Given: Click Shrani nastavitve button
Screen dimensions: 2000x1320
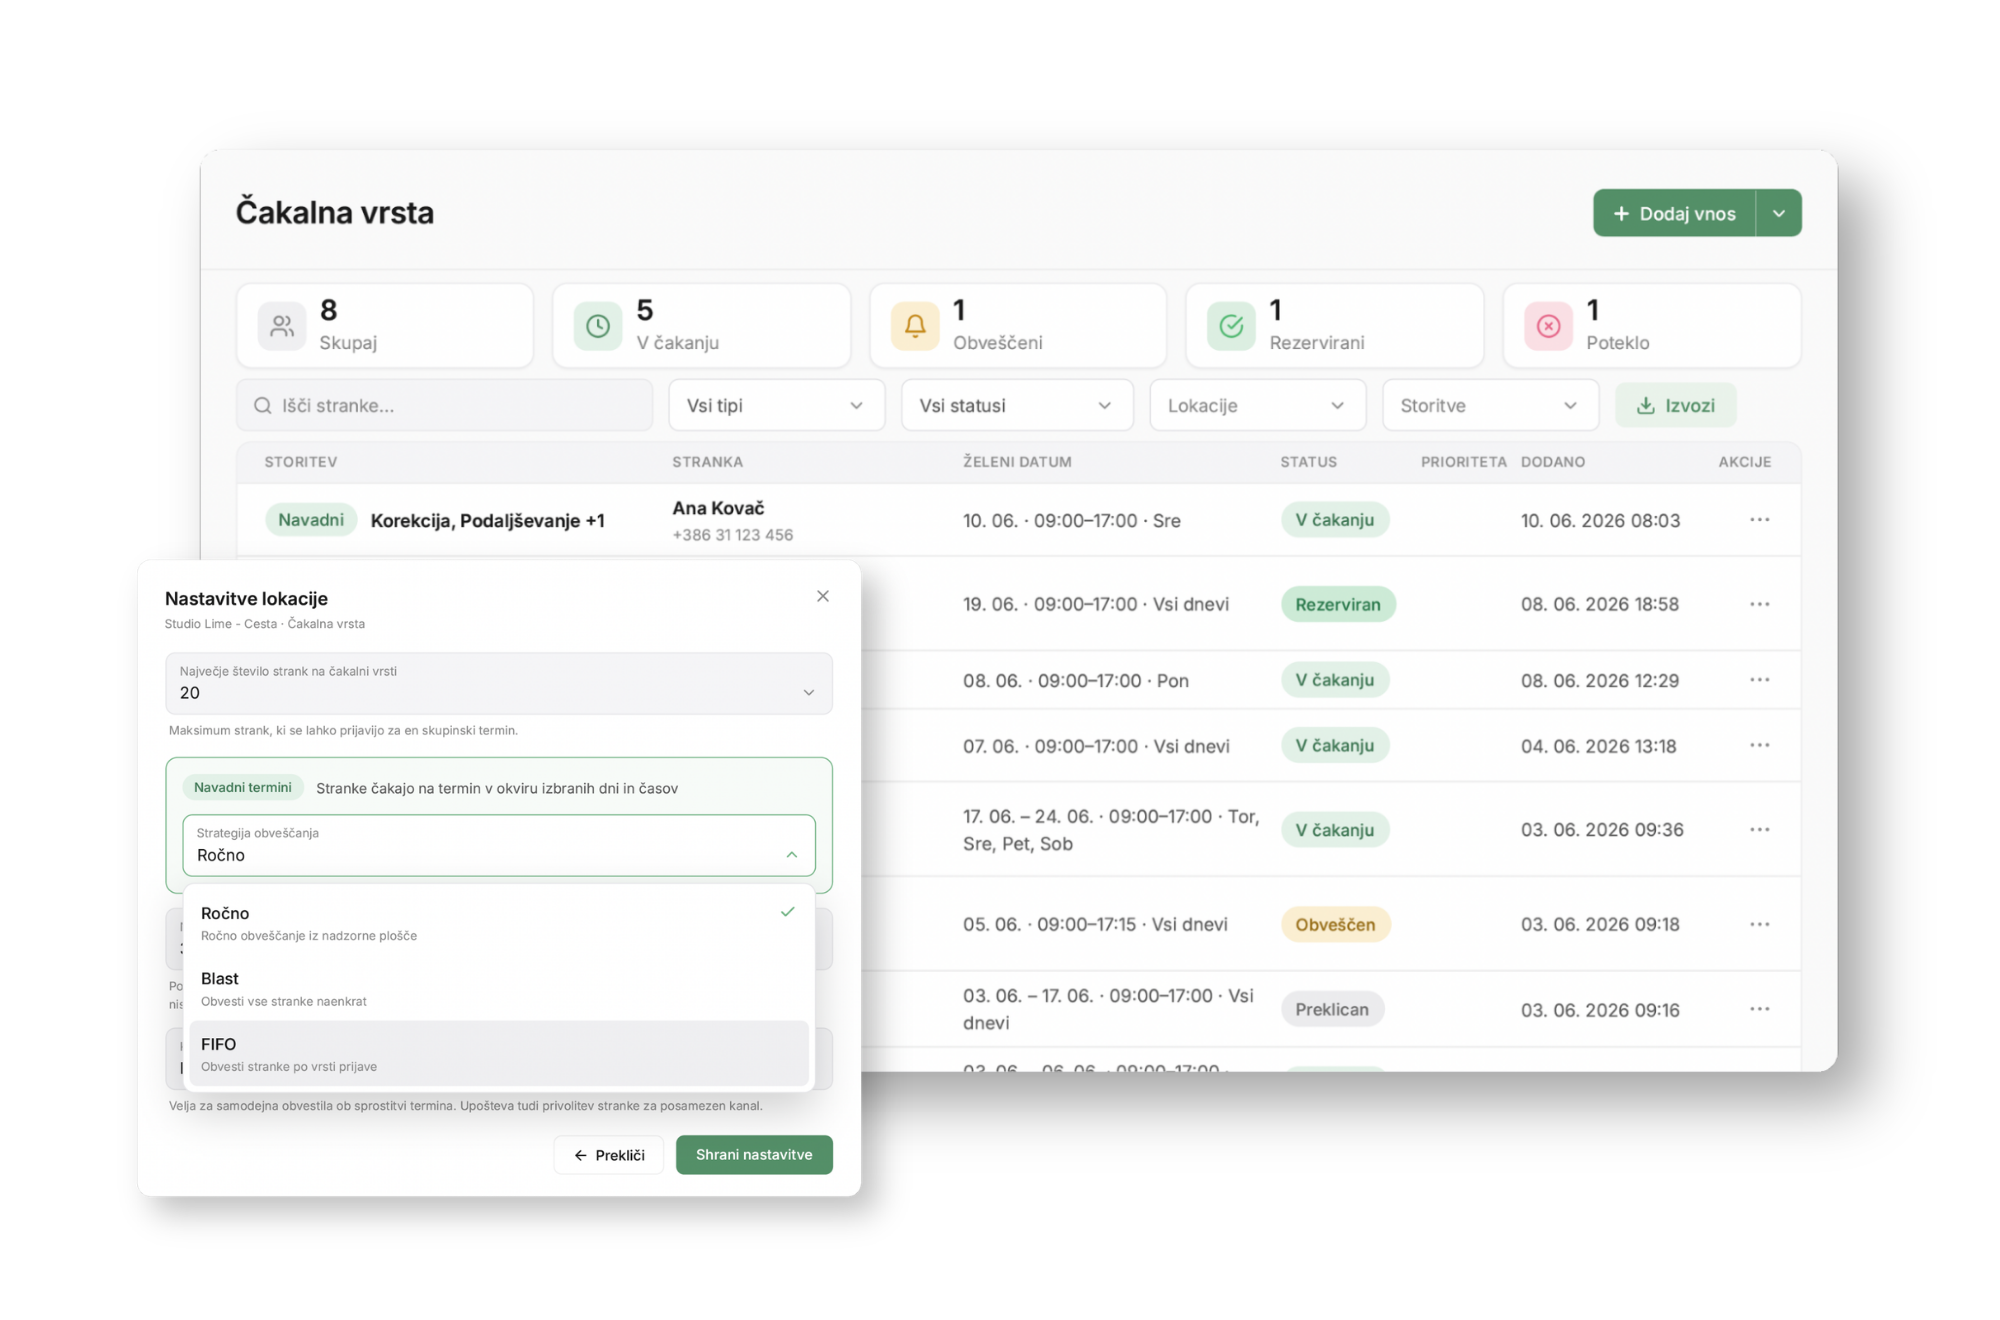Looking at the screenshot, I should tap(754, 1154).
